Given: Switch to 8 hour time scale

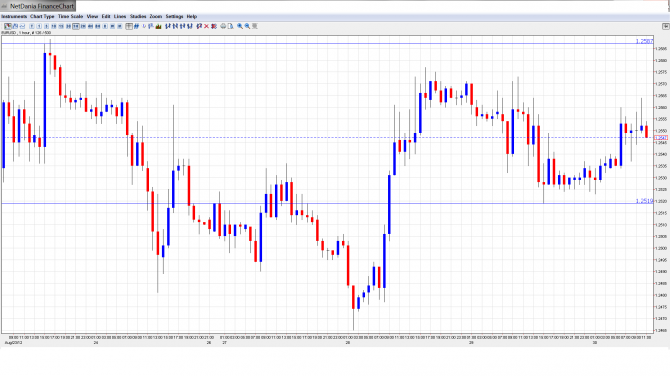Looking at the screenshot, I should click(98, 26).
